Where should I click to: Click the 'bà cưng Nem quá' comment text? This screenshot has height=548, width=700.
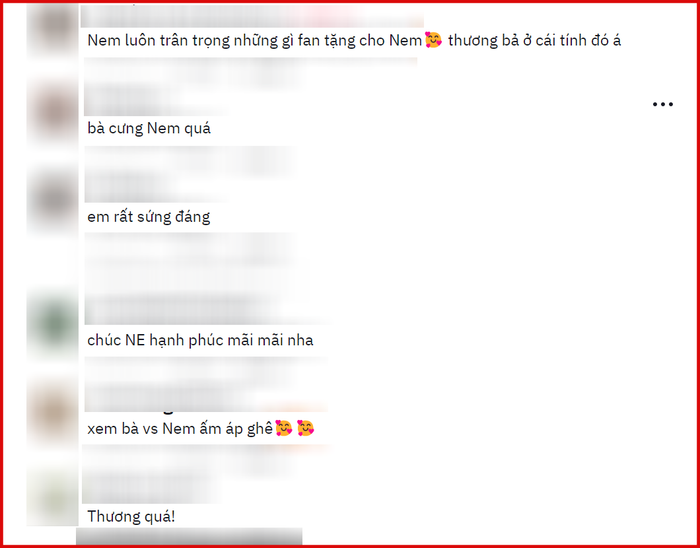pyautogui.click(x=149, y=129)
